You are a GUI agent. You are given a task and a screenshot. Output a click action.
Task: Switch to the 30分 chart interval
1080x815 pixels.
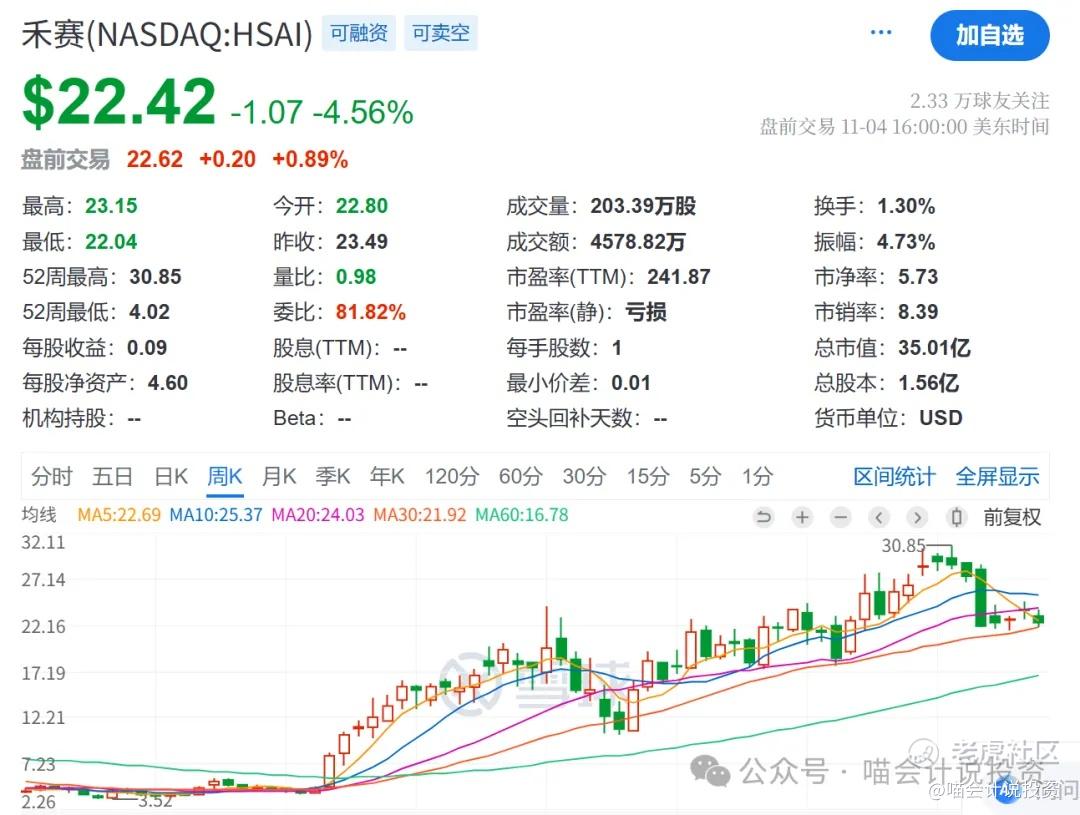584,476
